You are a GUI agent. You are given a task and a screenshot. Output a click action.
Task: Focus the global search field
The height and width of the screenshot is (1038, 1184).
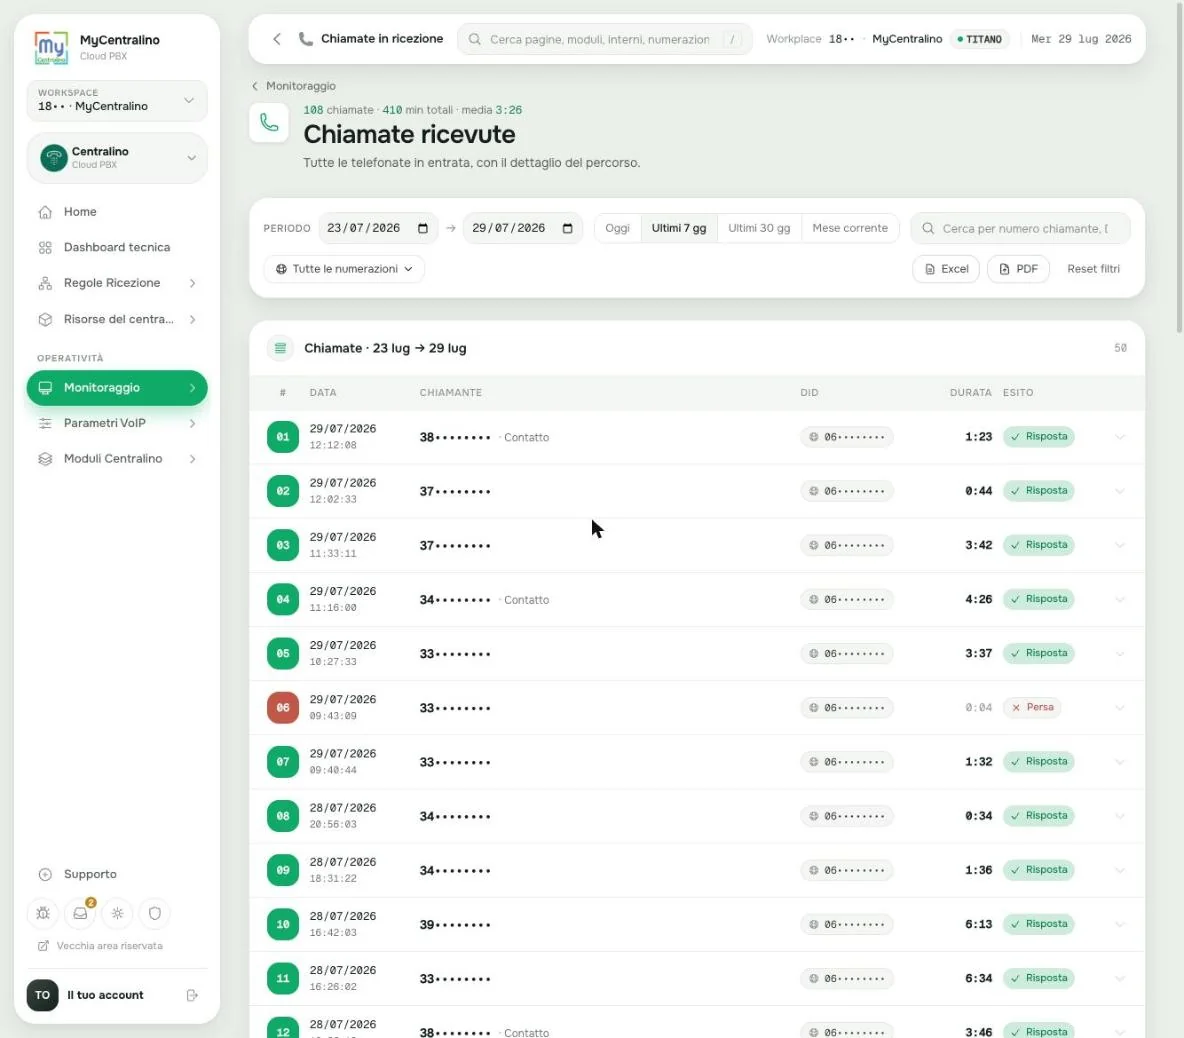click(604, 39)
